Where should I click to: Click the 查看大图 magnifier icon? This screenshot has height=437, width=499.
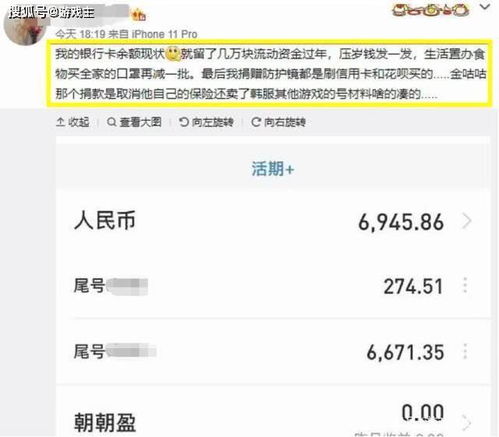coord(112,122)
